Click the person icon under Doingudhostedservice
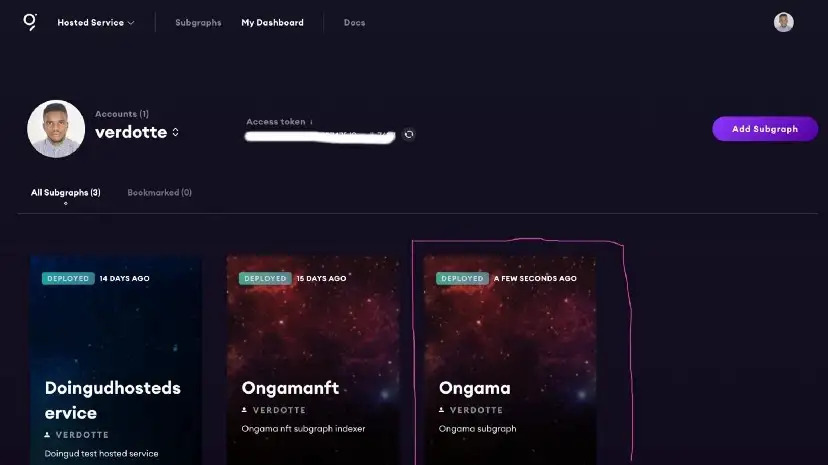This screenshot has width=828, height=465. [x=48, y=435]
